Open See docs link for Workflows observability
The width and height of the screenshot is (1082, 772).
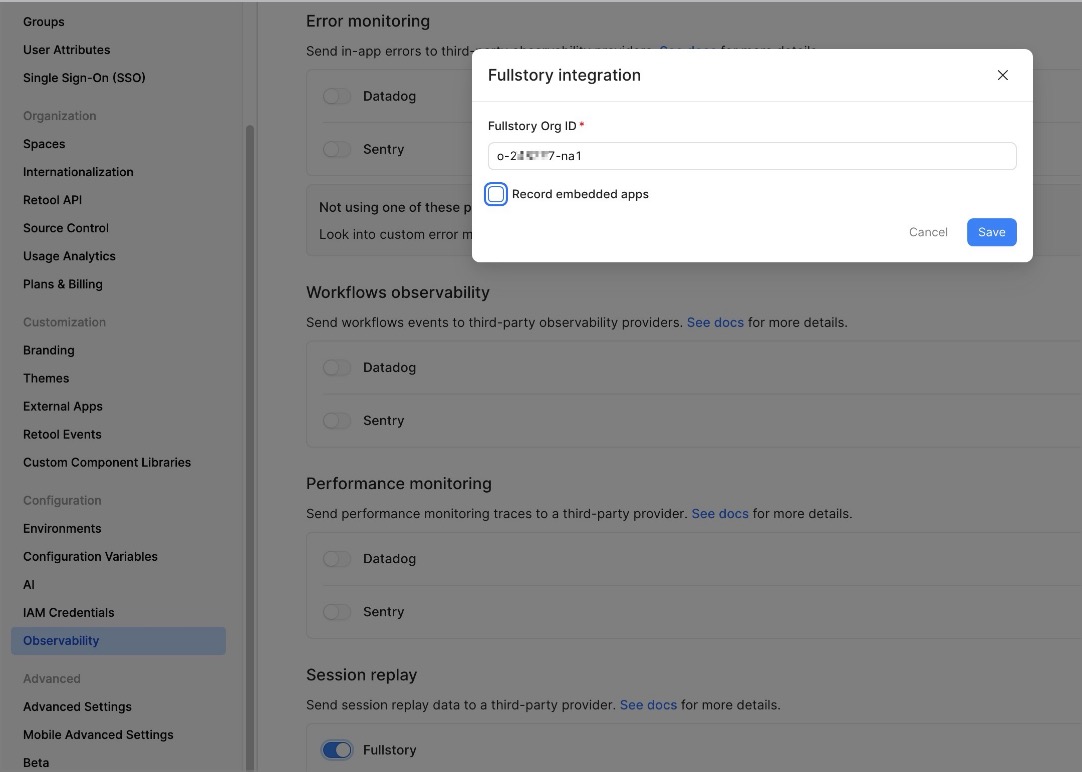point(715,323)
